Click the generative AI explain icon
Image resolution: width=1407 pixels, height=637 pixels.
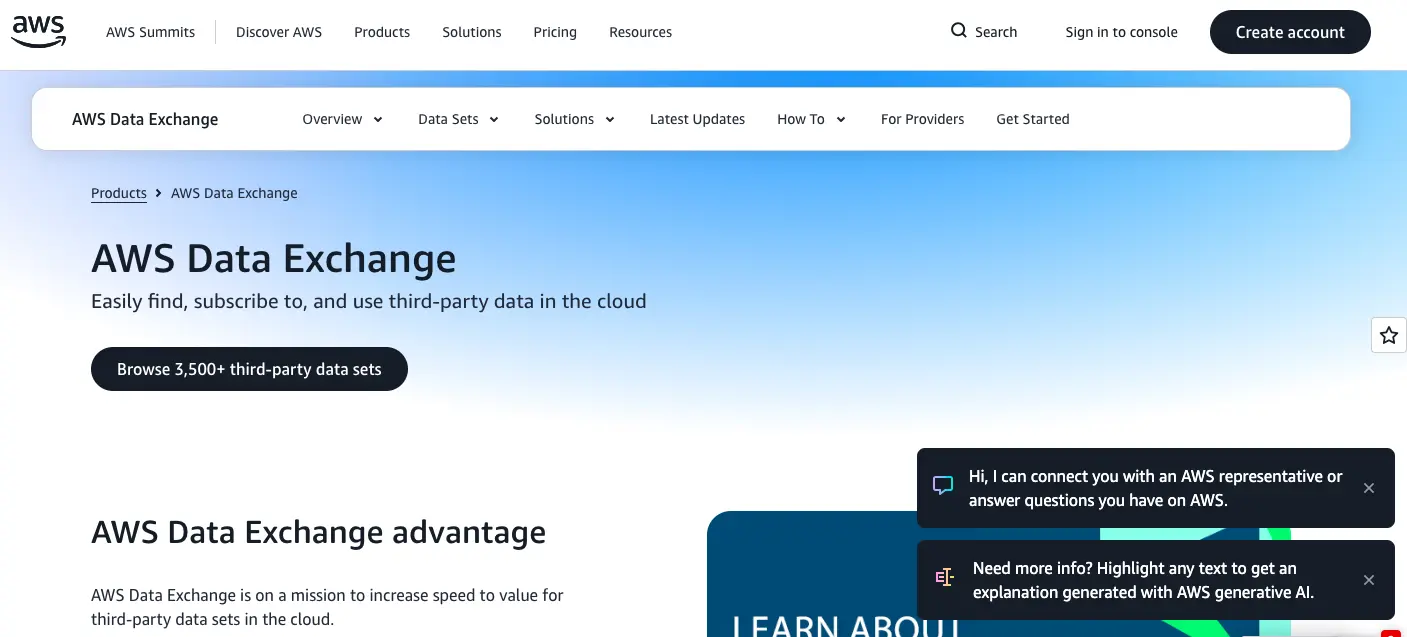[944, 578]
